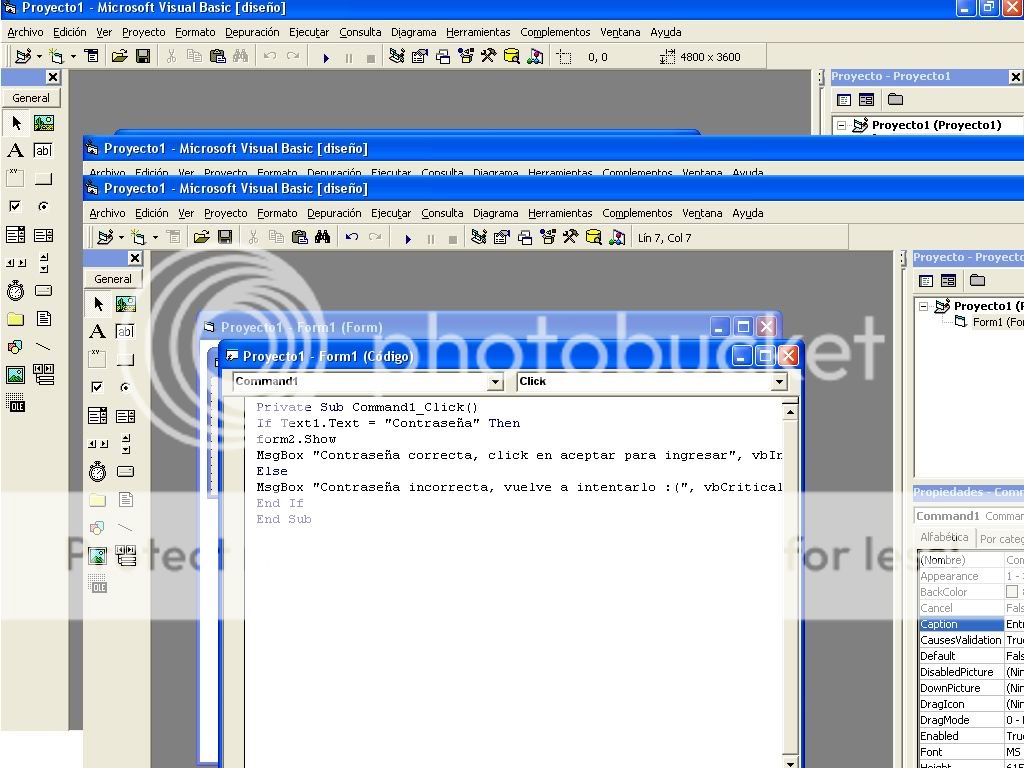Open the Formato menu in the front window
Screen dimensions: 1024x768
277,213
